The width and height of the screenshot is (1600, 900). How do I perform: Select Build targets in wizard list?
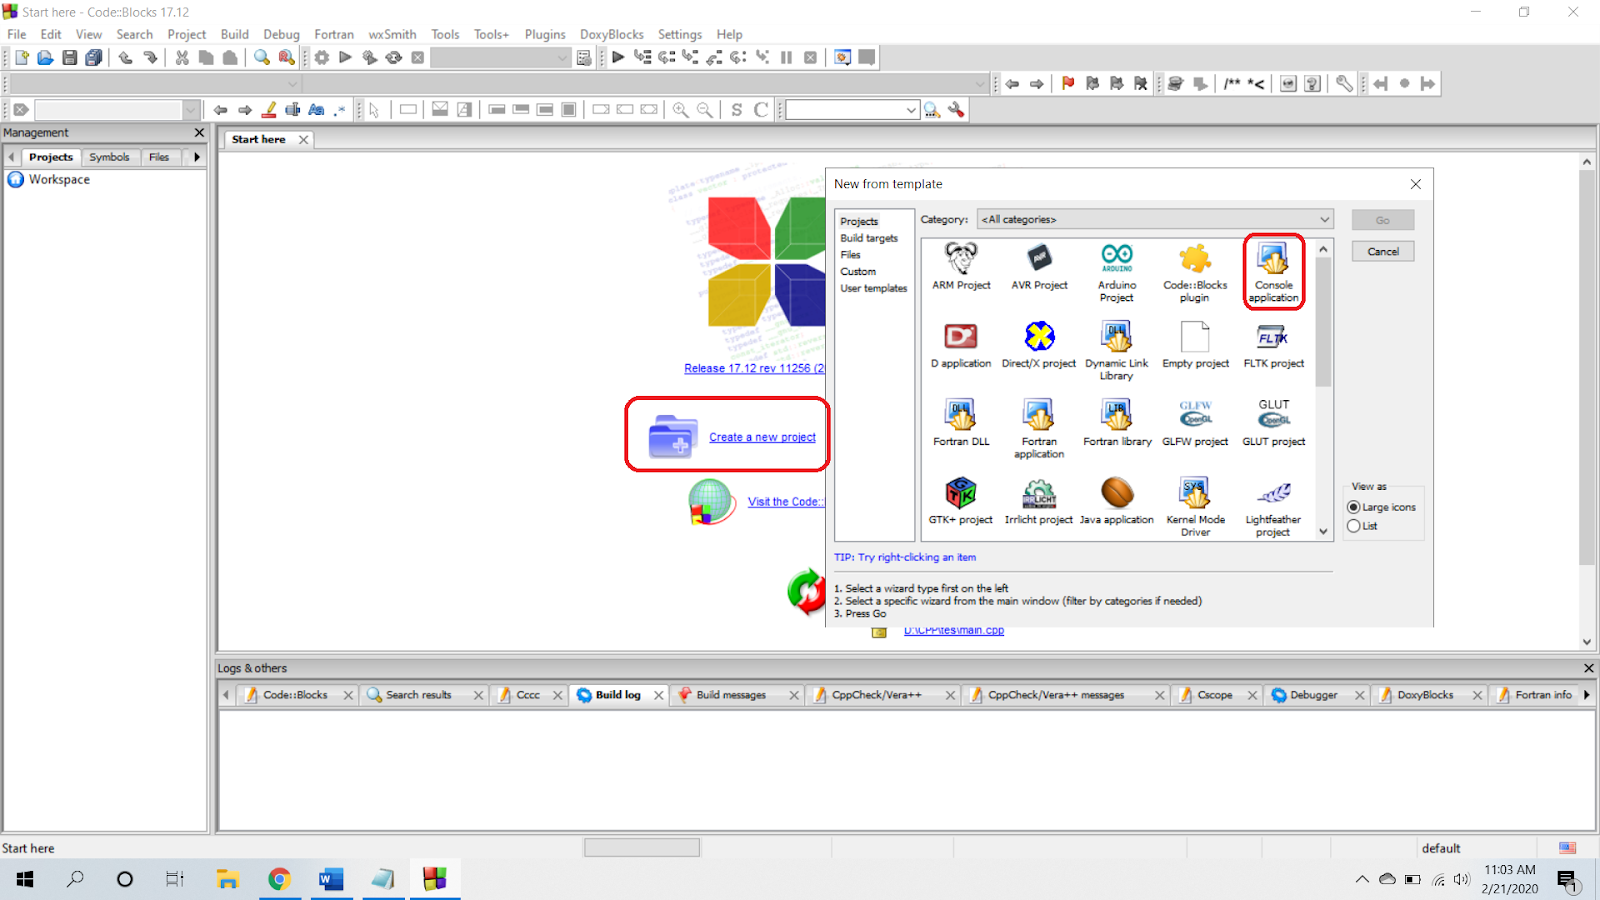pos(869,238)
